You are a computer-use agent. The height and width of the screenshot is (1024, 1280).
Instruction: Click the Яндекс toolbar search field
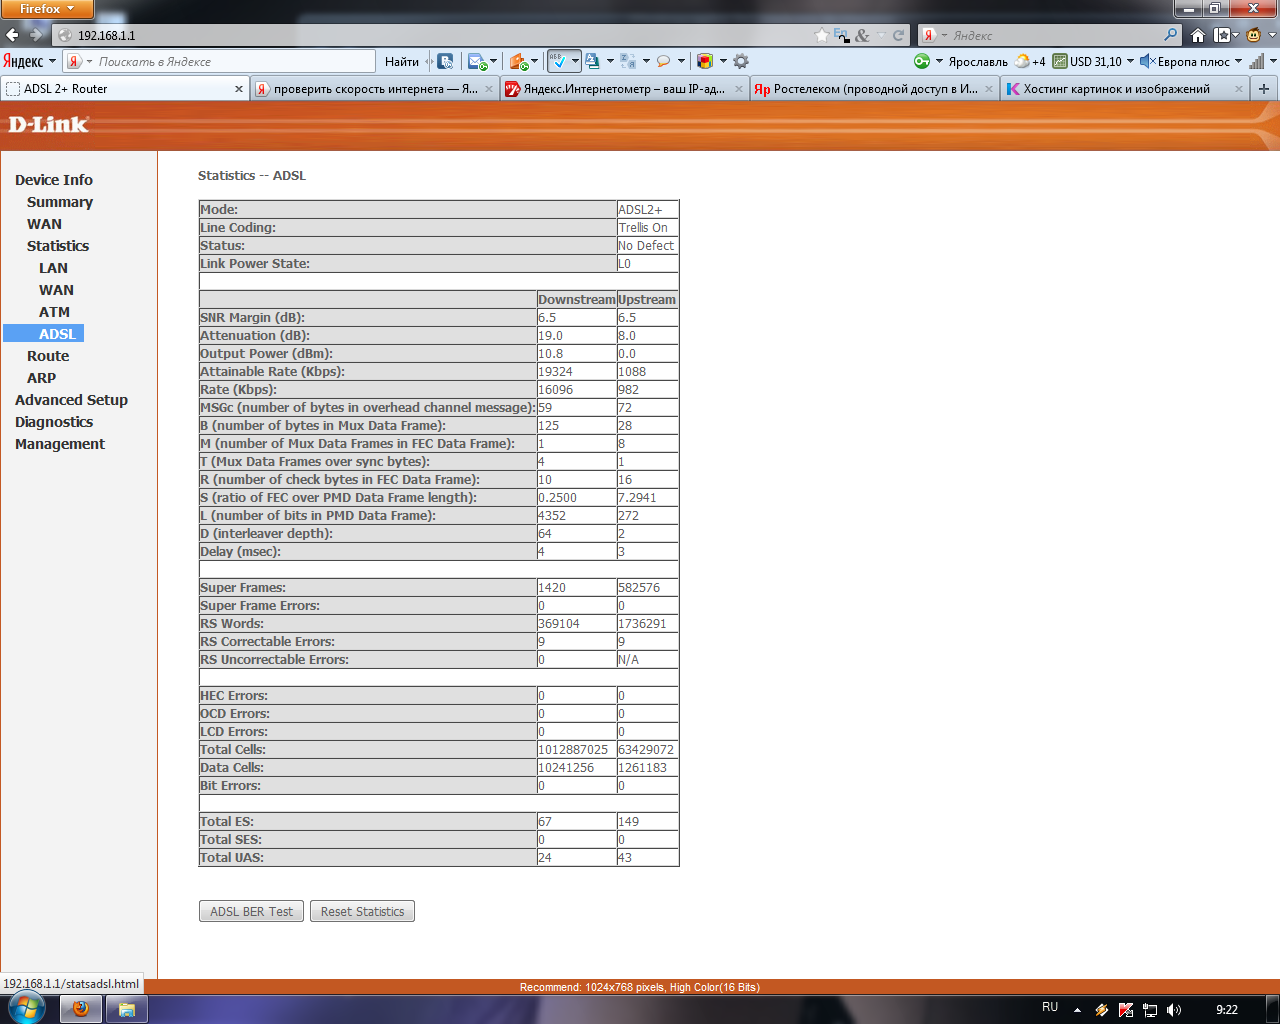coord(230,61)
